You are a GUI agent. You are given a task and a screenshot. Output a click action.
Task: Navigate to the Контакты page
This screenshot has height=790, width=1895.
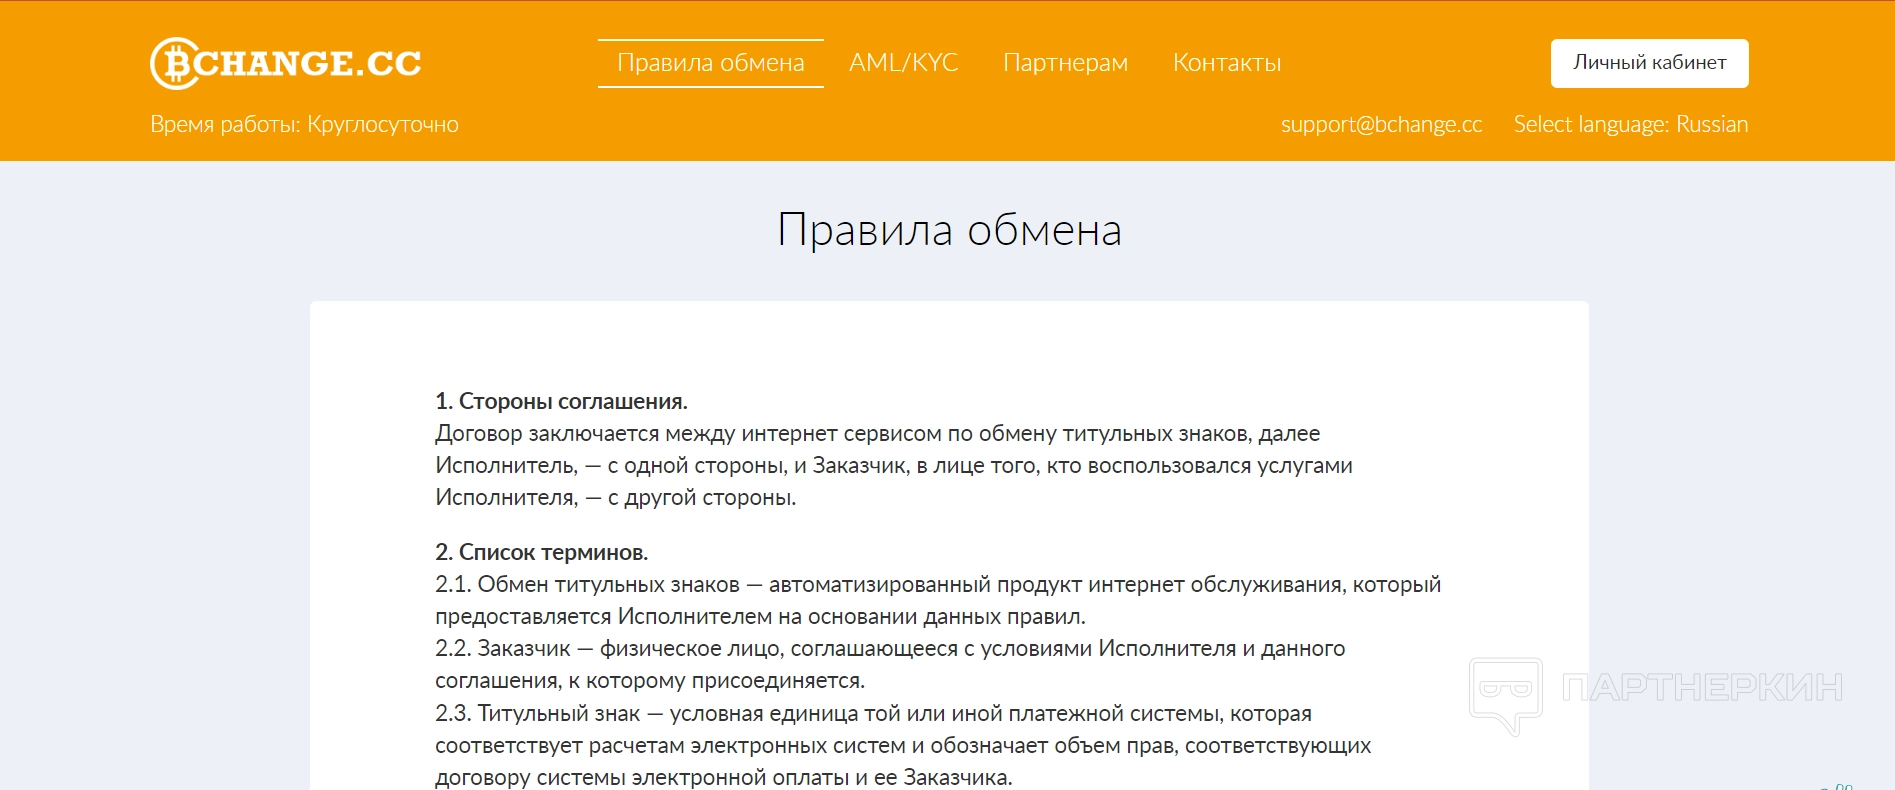(x=1227, y=63)
